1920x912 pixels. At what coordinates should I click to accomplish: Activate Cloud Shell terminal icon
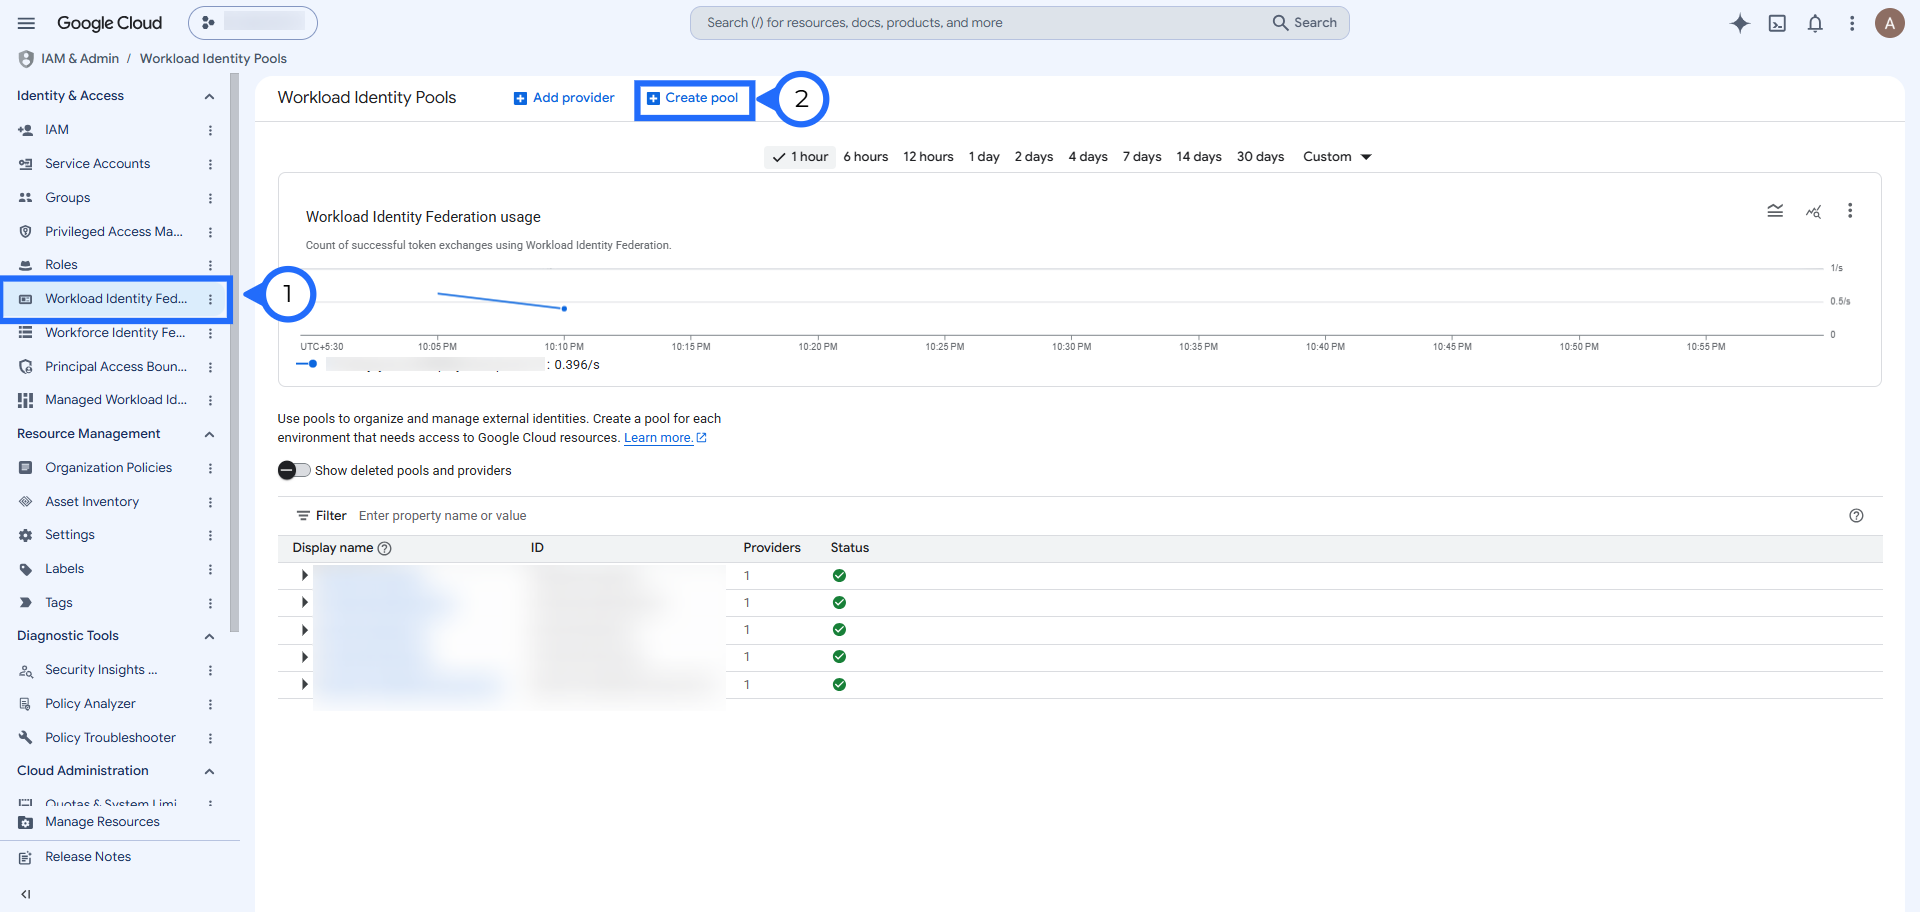coord(1777,23)
